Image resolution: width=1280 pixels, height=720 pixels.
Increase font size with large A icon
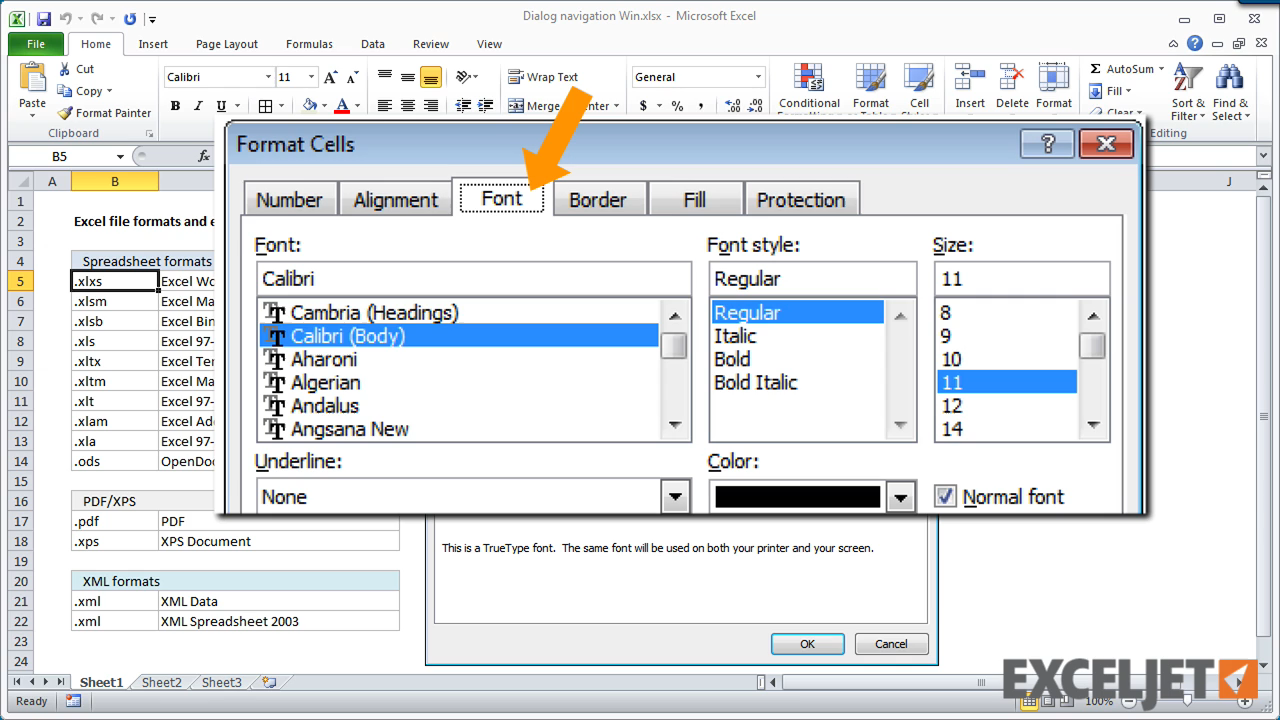[x=331, y=77]
